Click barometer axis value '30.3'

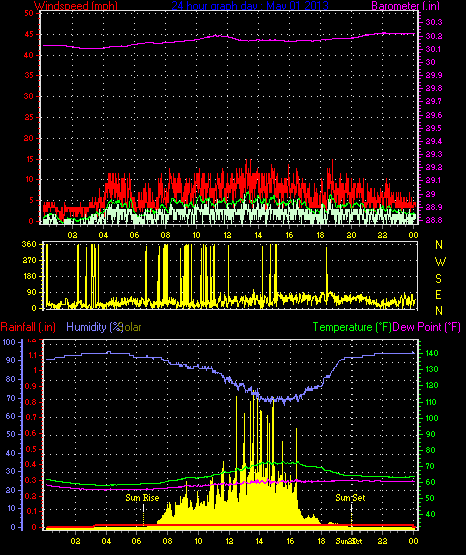433,22
